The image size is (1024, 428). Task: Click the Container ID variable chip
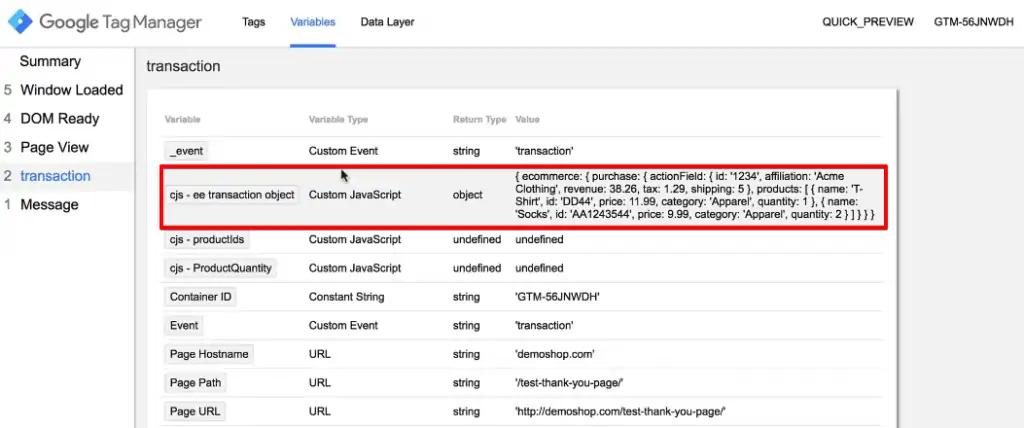coord(200,297)
